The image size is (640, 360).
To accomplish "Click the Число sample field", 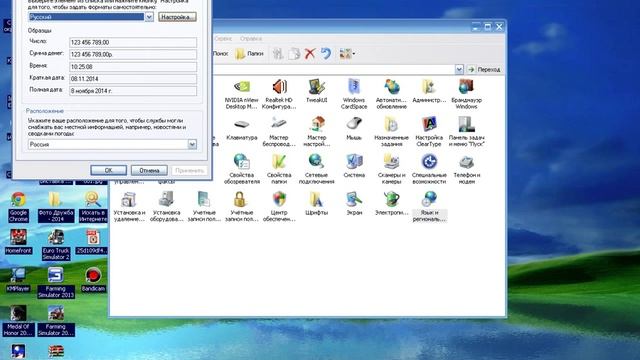I will pos(133,42).
